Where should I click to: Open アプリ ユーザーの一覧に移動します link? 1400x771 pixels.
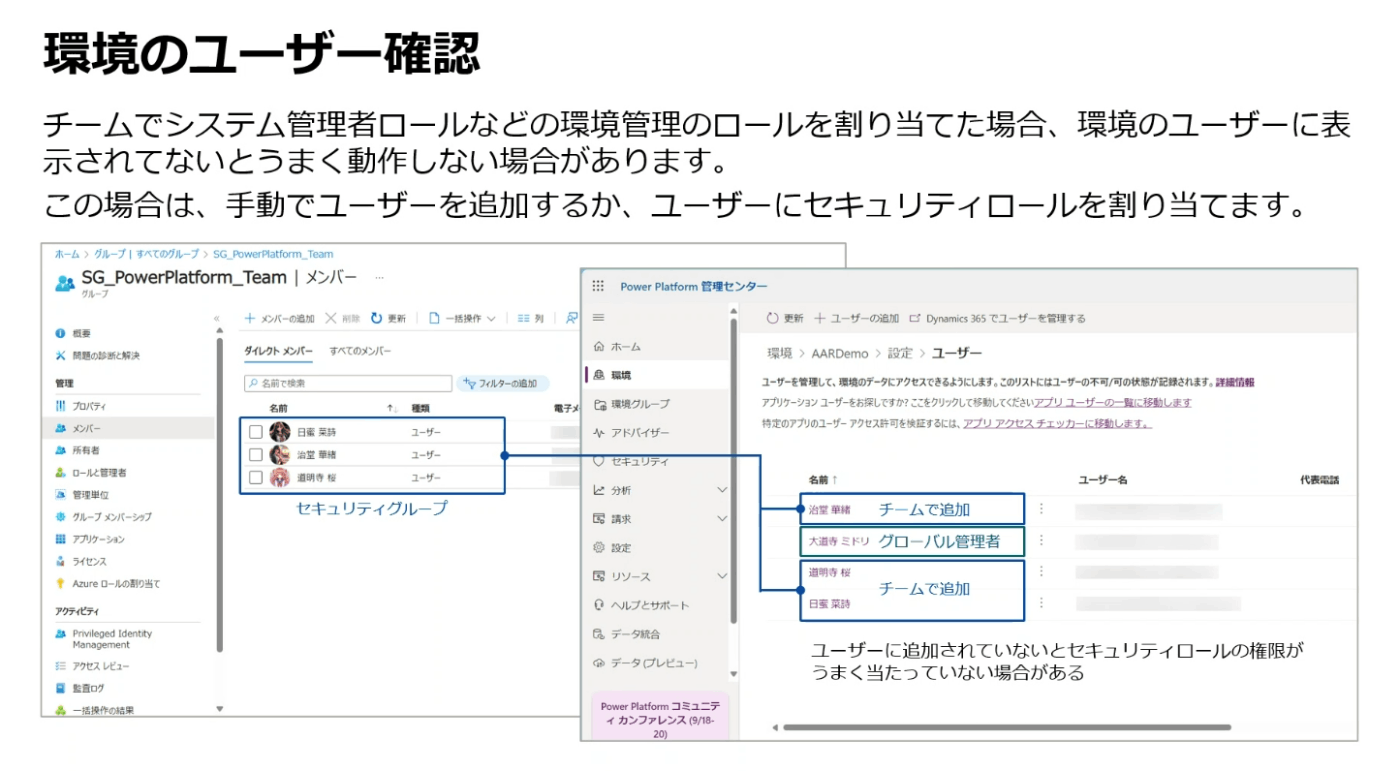(1113, 402)
